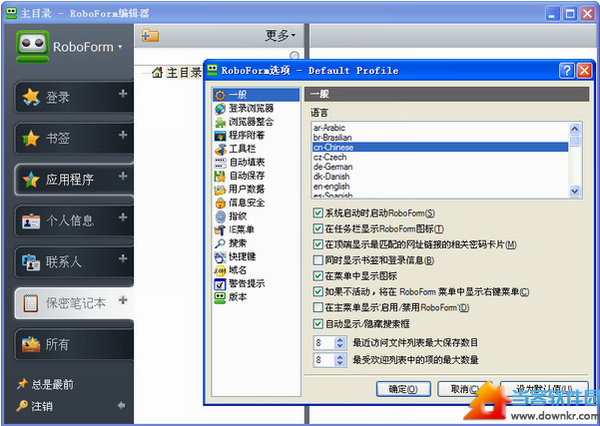Image resolution: width=600 pixels, height=426 pixels.
Task: Click the plus next to 保密笔记本
Action: point(123,300)
